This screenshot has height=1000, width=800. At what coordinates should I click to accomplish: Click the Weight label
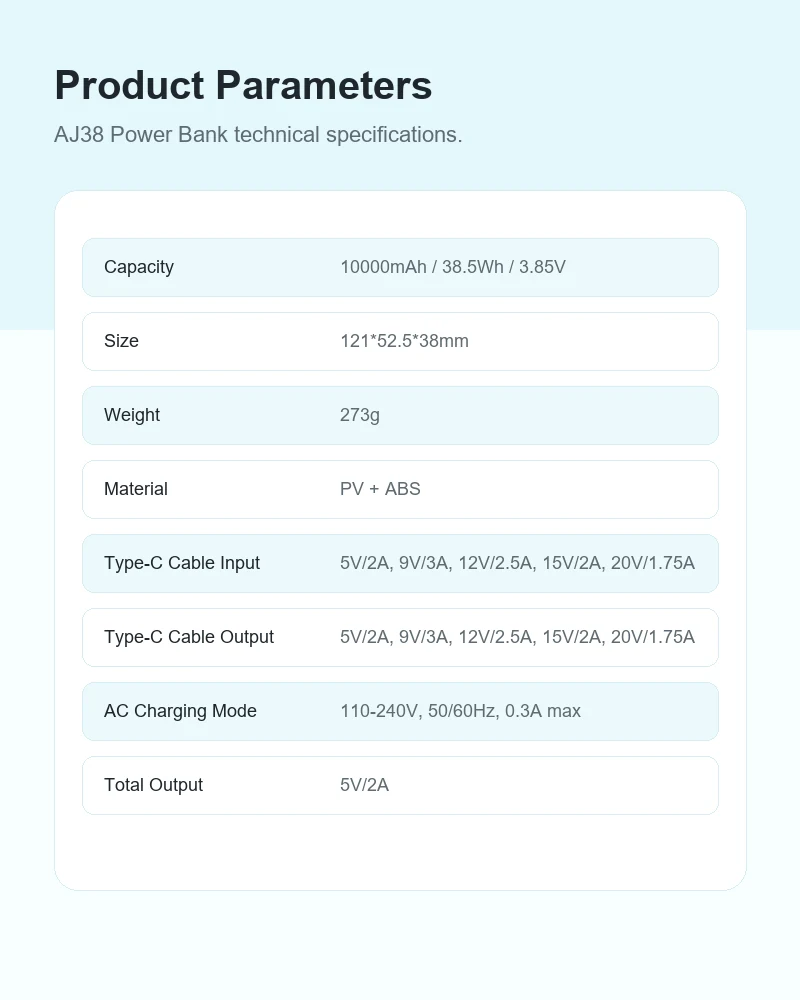click(131, 415)
